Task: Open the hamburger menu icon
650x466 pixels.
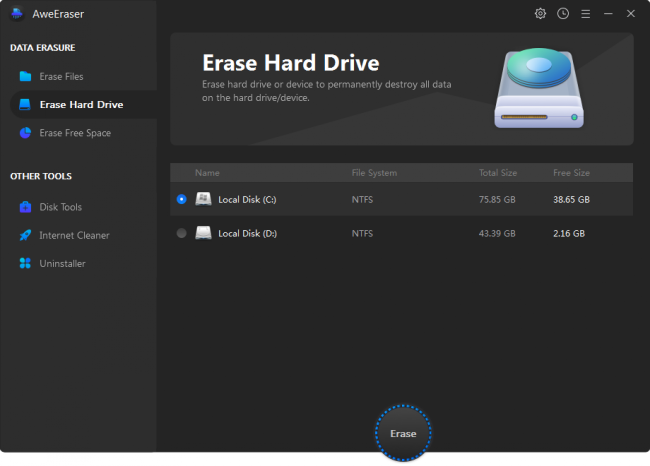Action: [x=585, y=14]
